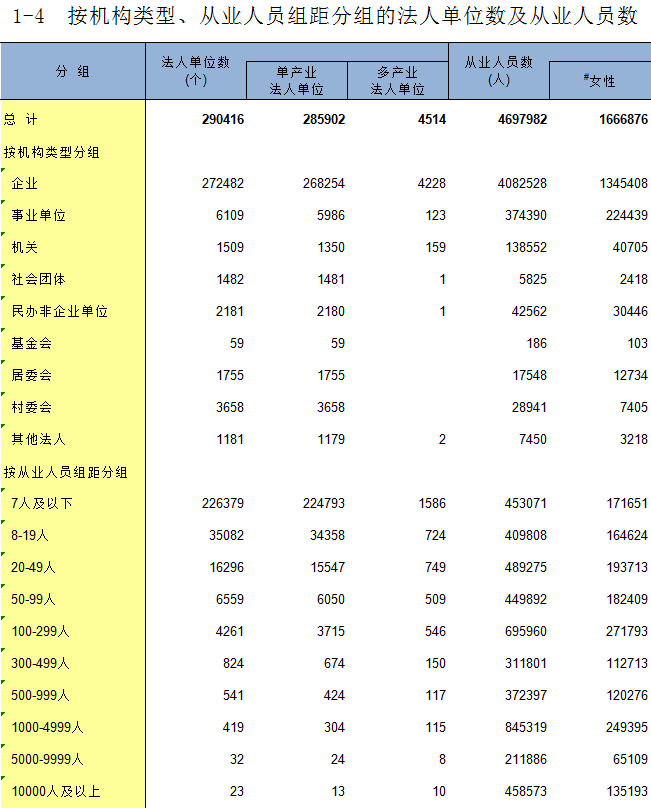The height and width of the screenshot is (808, 651).
Task: Click the #女性 column header
Action: [600, 80]
